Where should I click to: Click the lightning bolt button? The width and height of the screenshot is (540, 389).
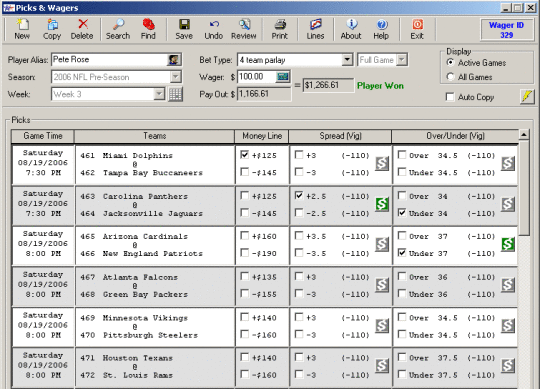[527, 97]
